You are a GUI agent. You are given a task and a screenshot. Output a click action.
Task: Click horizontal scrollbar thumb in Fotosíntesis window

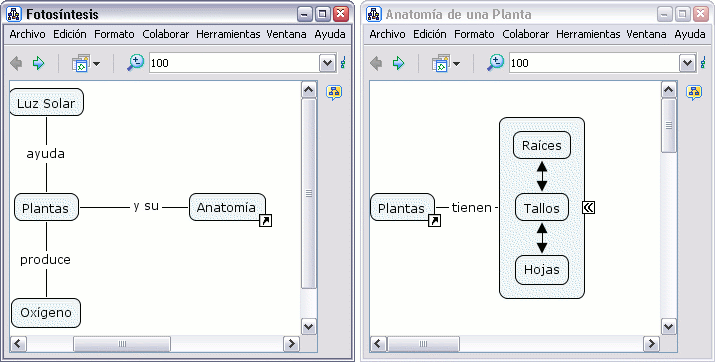(122, 344)
